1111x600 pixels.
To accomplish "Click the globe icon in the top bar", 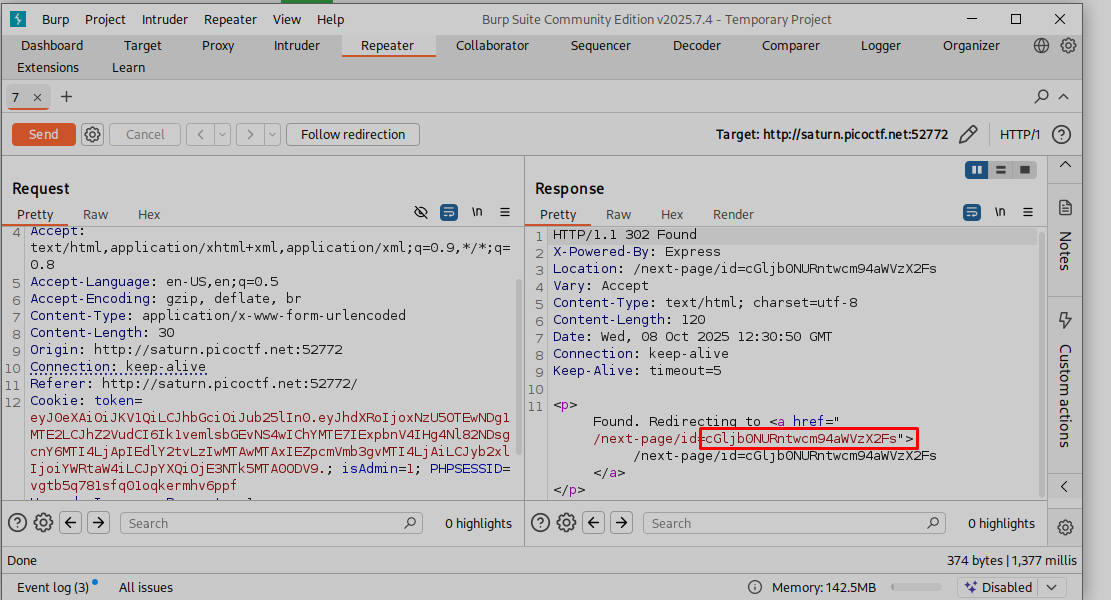I will click(x=1042, y=45).
